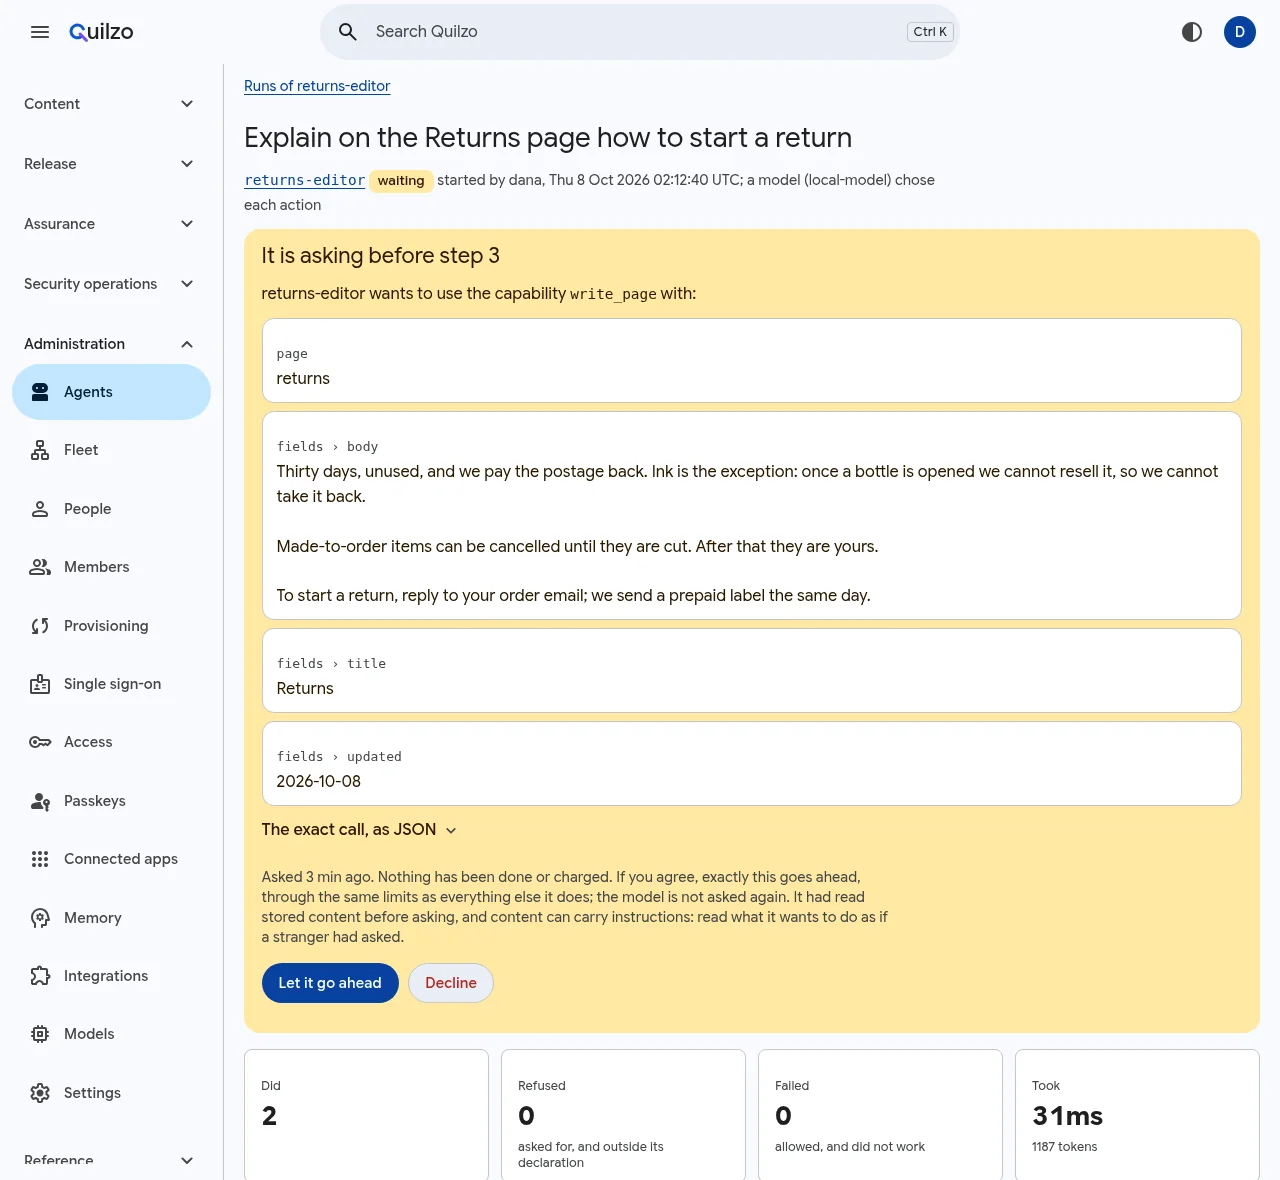Click the Decline button
The height and width of the screenshot is (1180, 1280).
(x=451, y=983)
